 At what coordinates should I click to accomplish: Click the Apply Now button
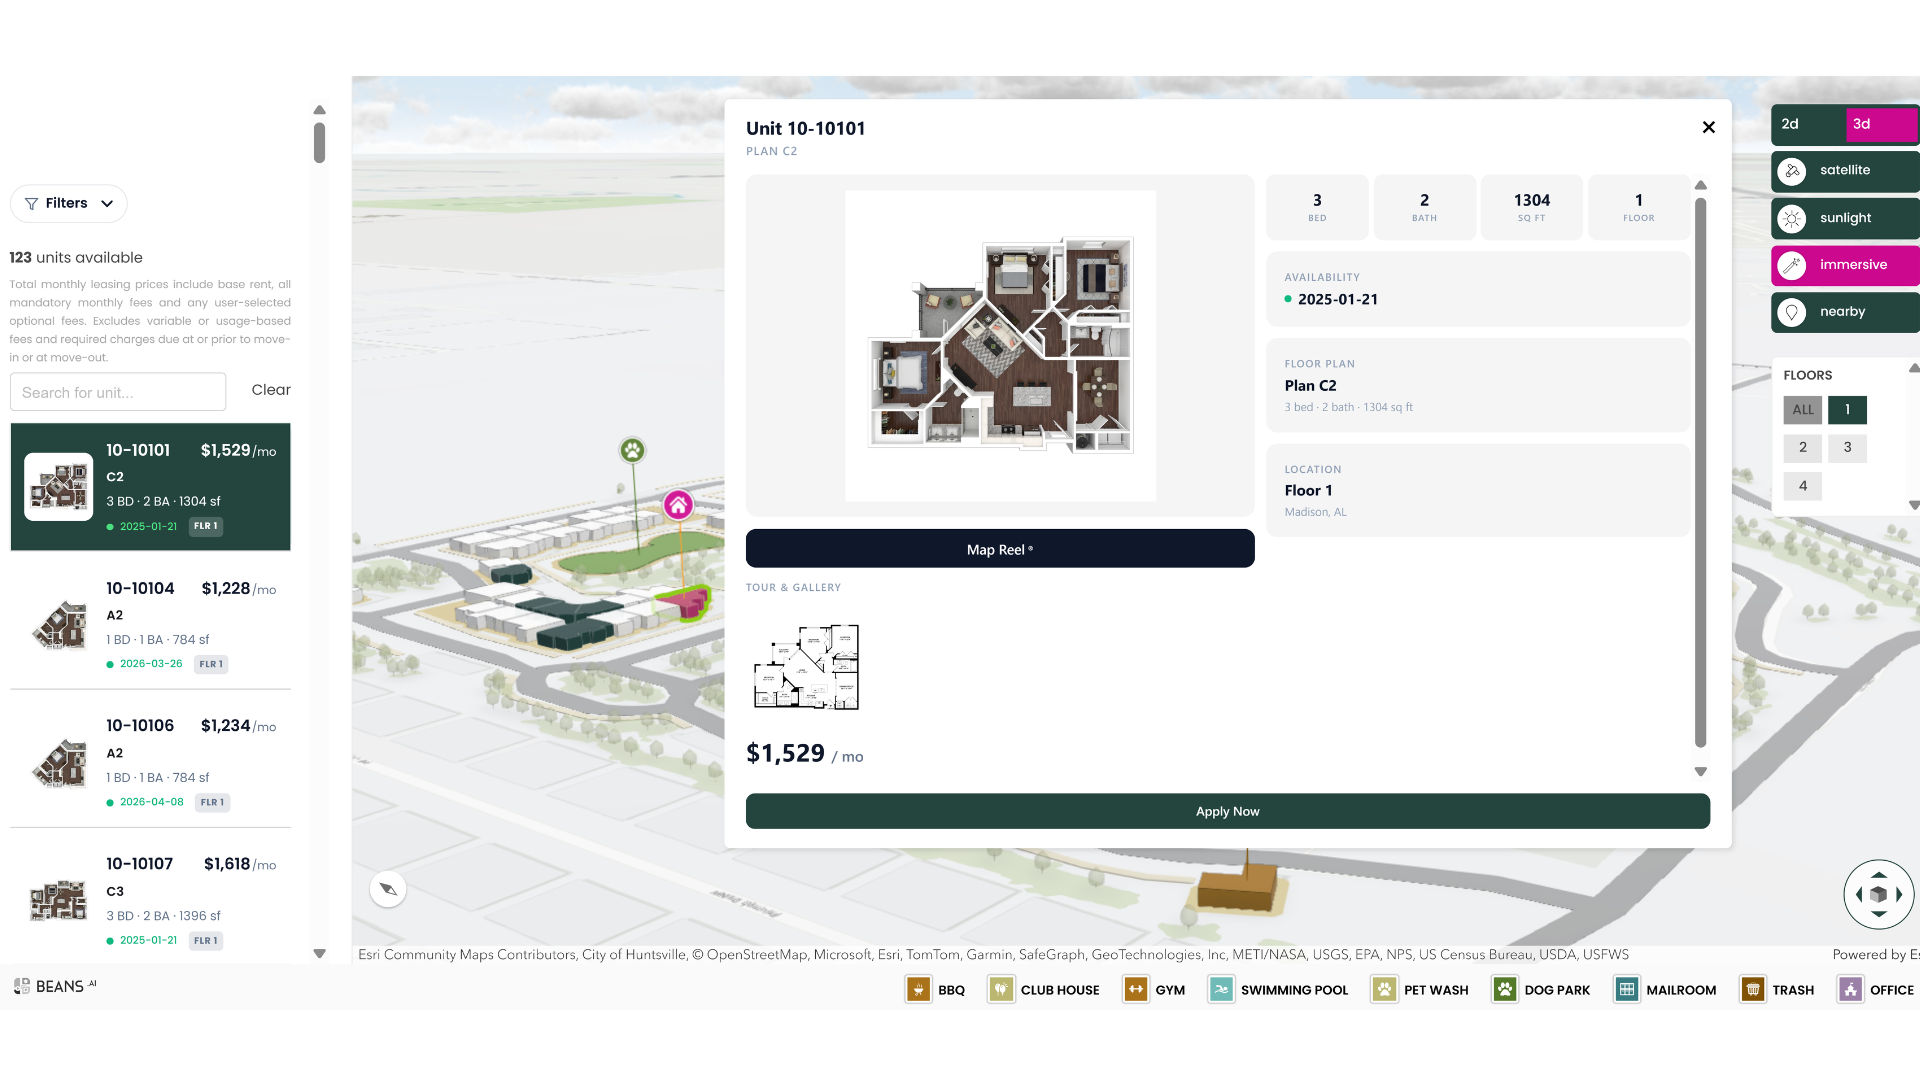coord(1228,811)
